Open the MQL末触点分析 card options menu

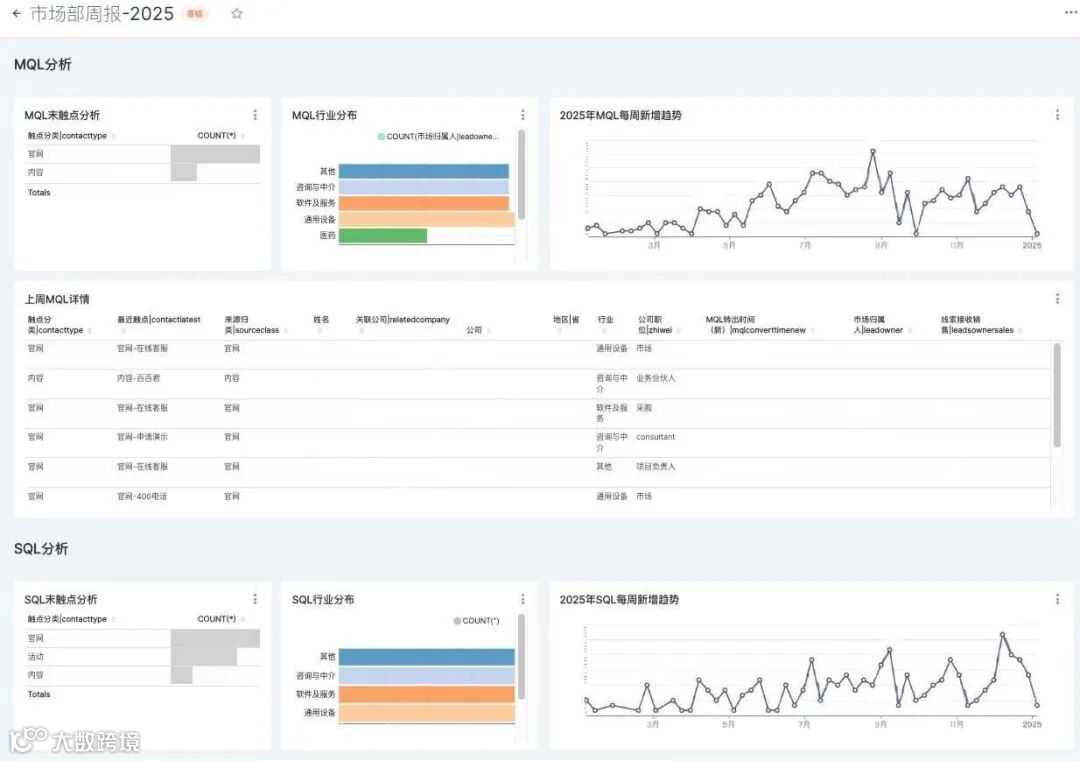(255, 115)
